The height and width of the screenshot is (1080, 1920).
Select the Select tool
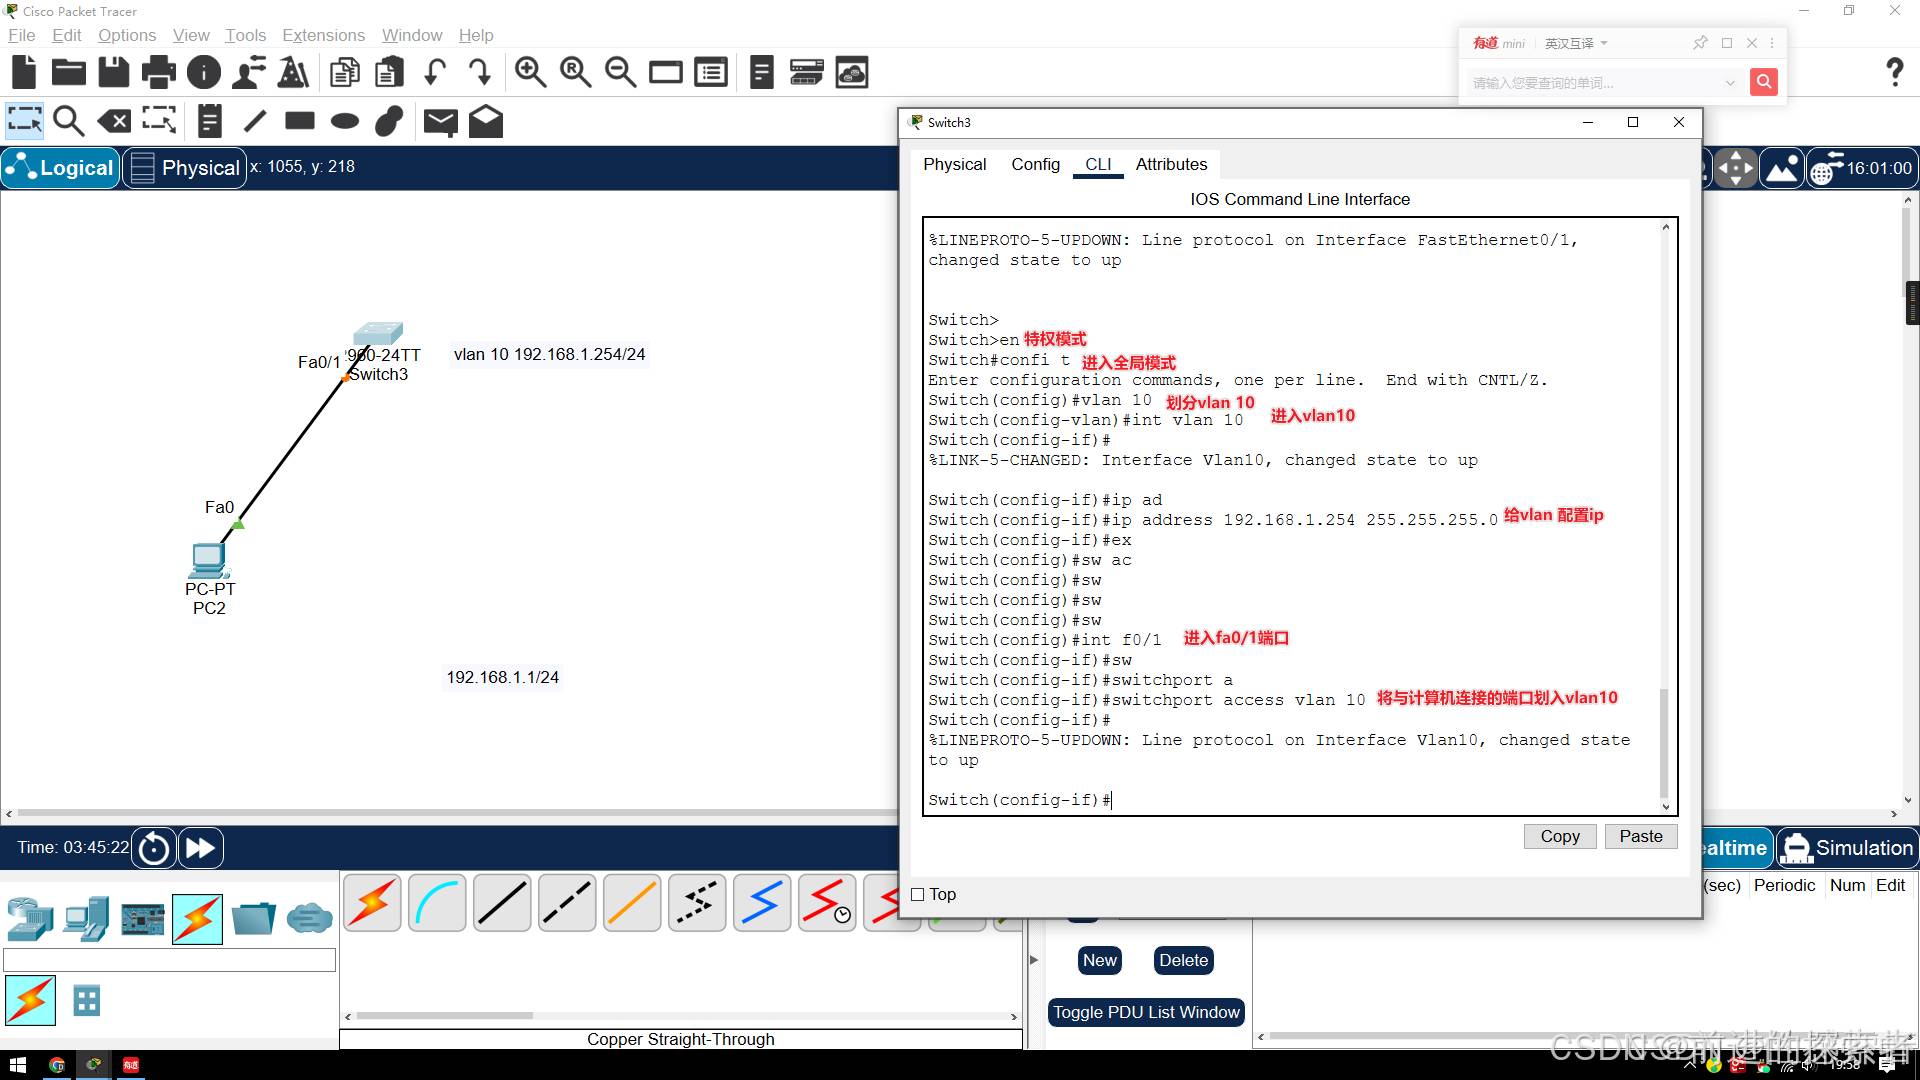click(x=24, y=121)
